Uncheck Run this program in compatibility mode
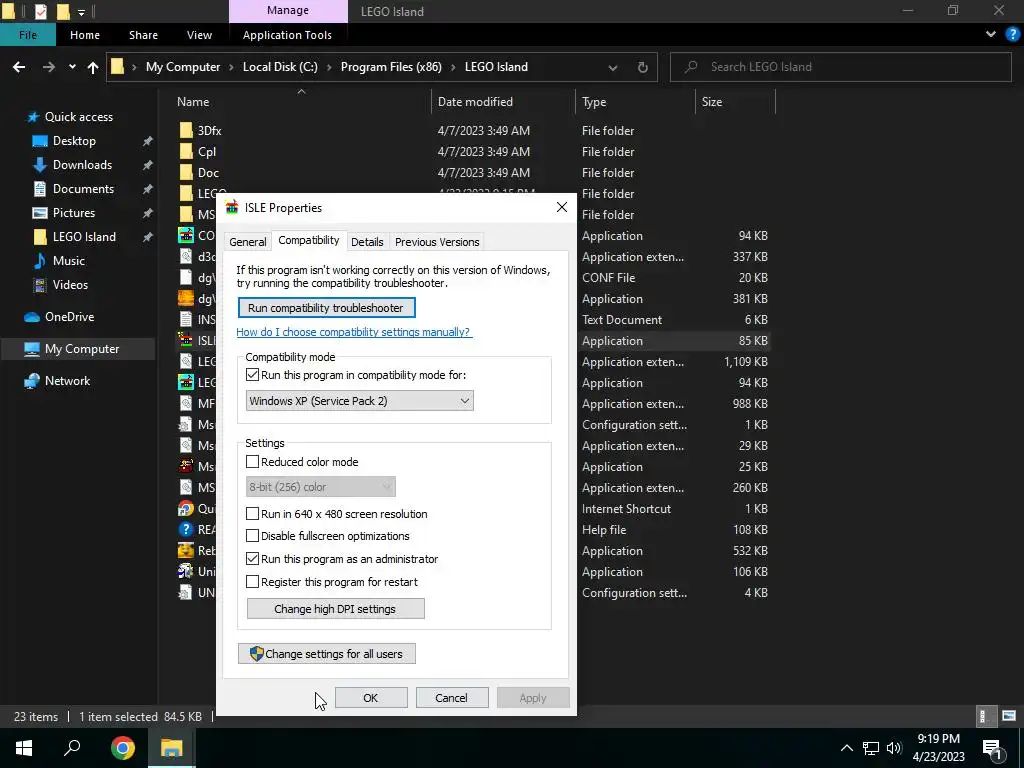This screenshot has width=1024, height=768. tap(252, 375)
